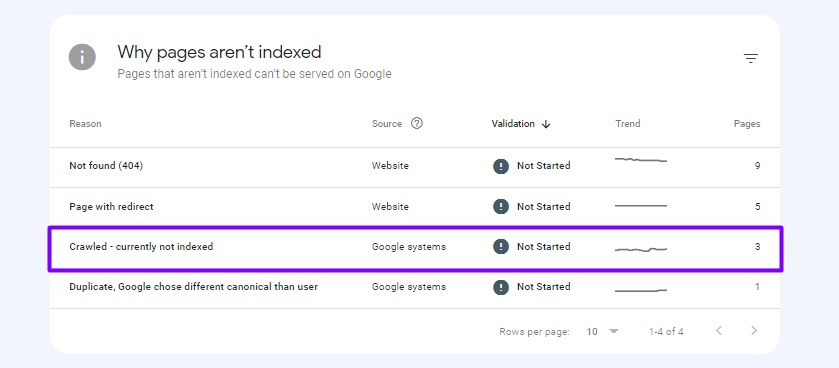Click trend sparkline for Crawled - currently not indexed
Viewport: 839px width, 368px height.
[641, 249]
